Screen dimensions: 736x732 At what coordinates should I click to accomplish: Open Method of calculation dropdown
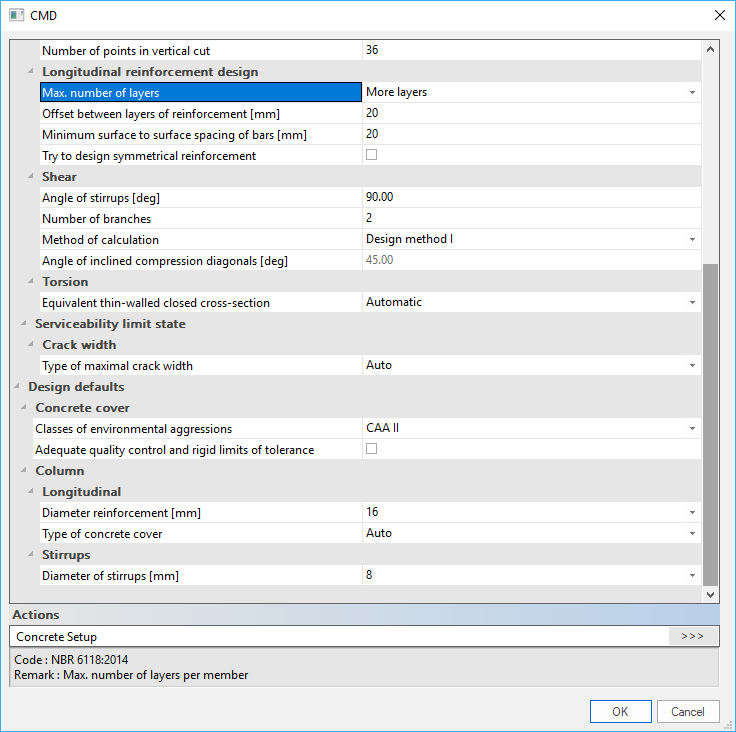pos(691,240)
